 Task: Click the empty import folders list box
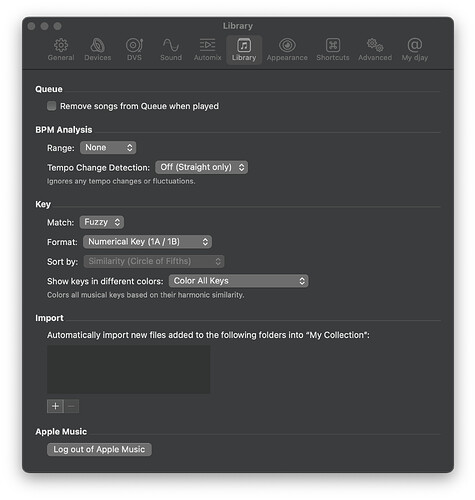pyautogui.click(x=128, y=369)
